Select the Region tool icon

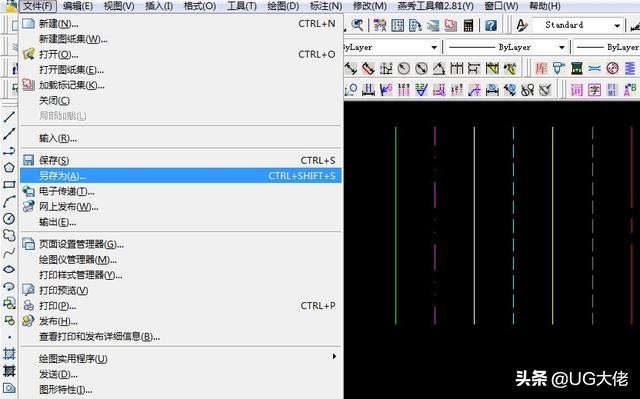coord(9,388)
